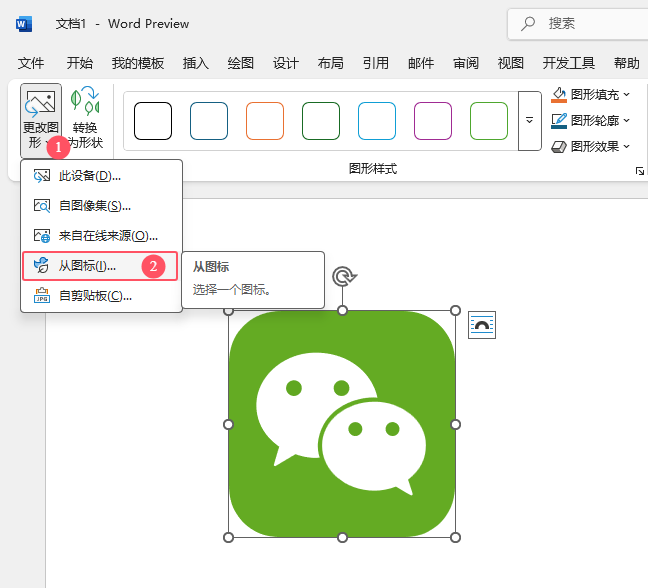Click the rotation handle above the image
Screen dimensions: 648x588
[x=343, y=276]
